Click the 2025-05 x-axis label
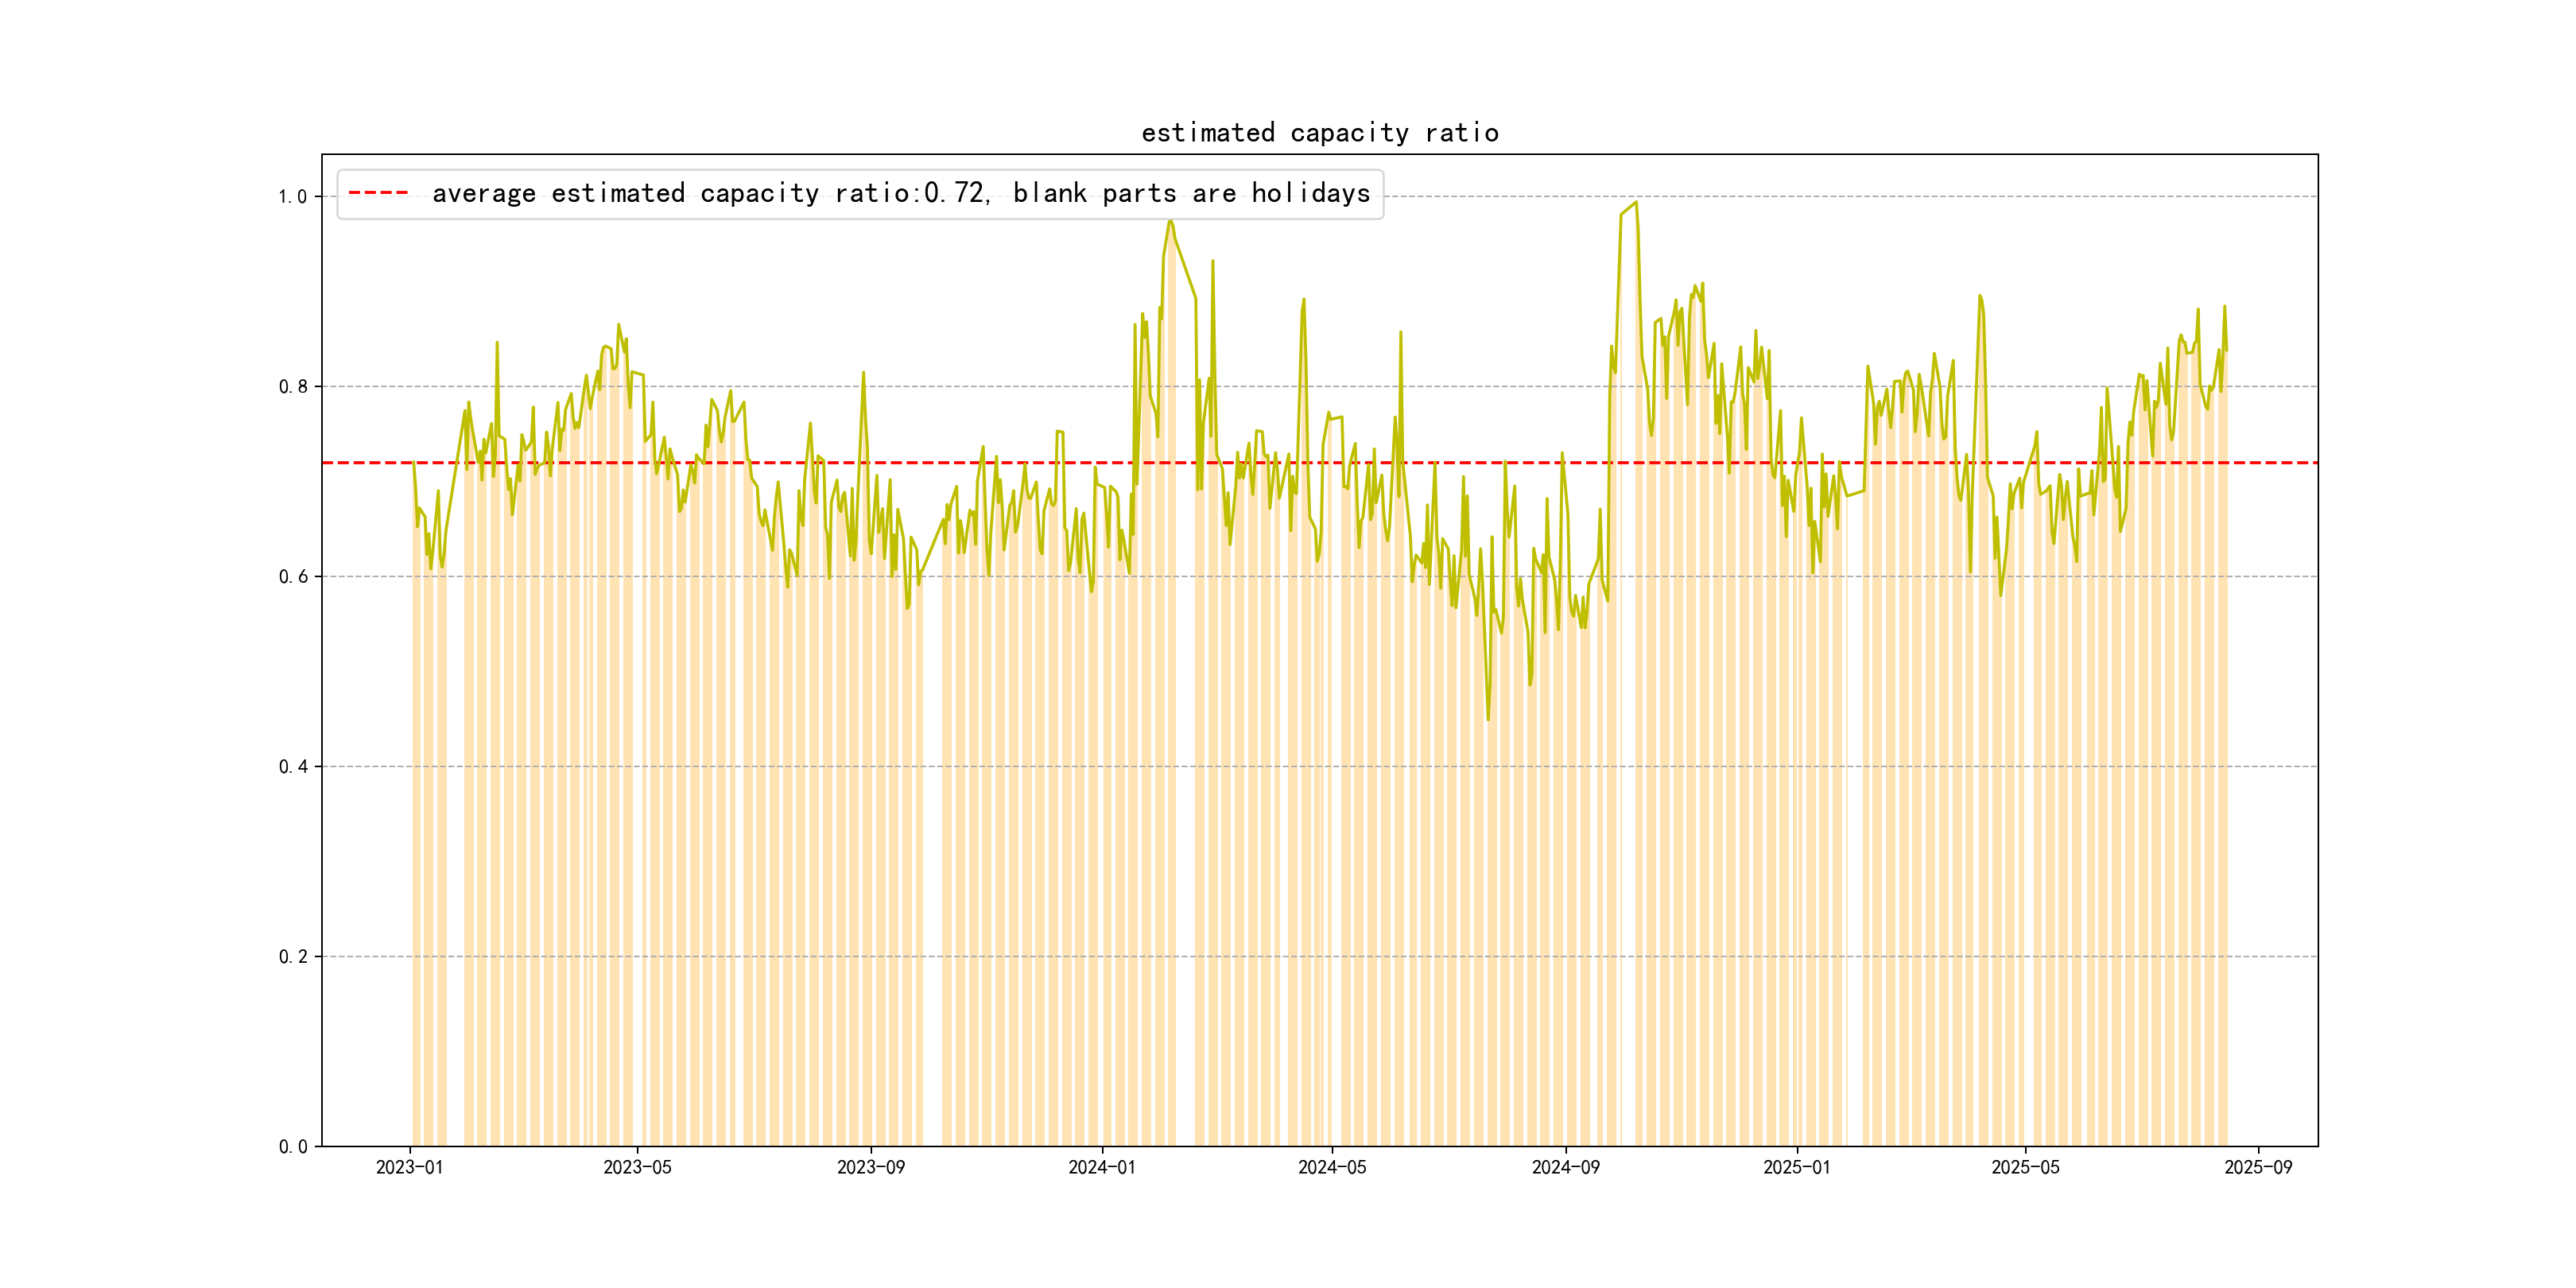Image resolution: width=2576 pixels, height=1288 pixels. [x=2025, y=1167]
